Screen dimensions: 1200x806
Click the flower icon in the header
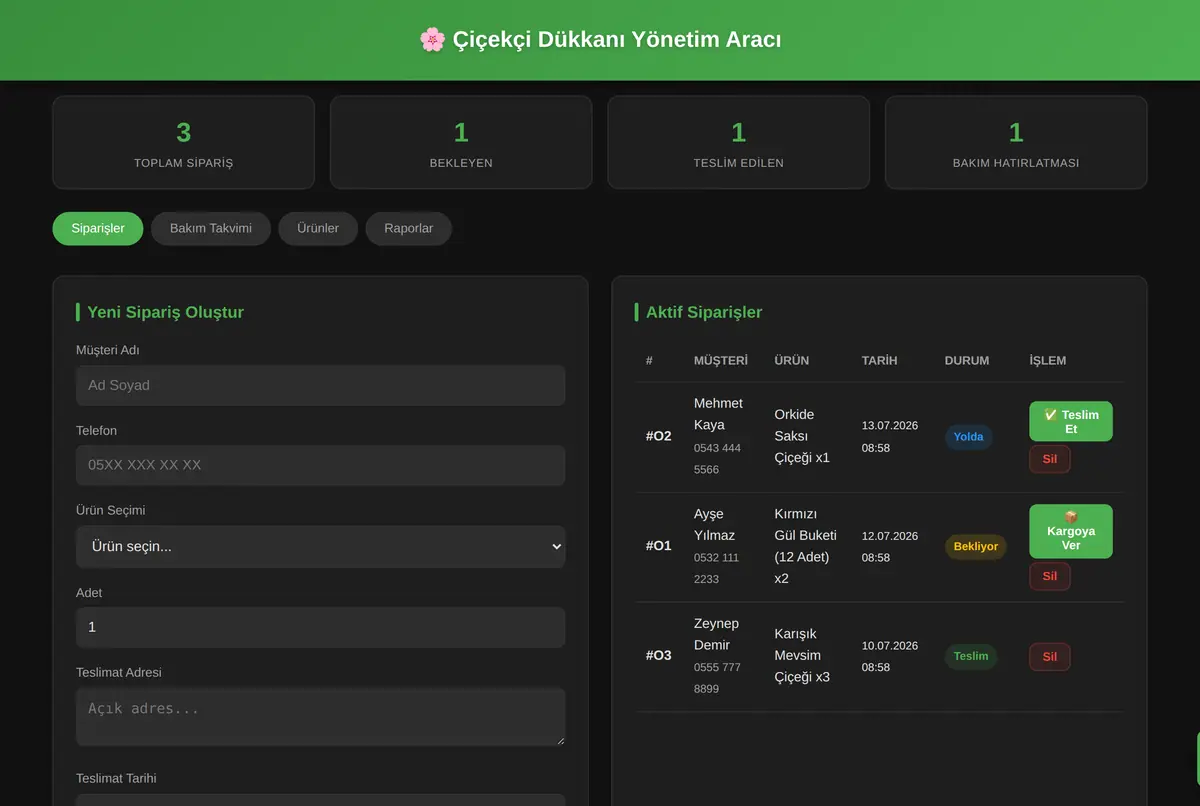[432, 40]
